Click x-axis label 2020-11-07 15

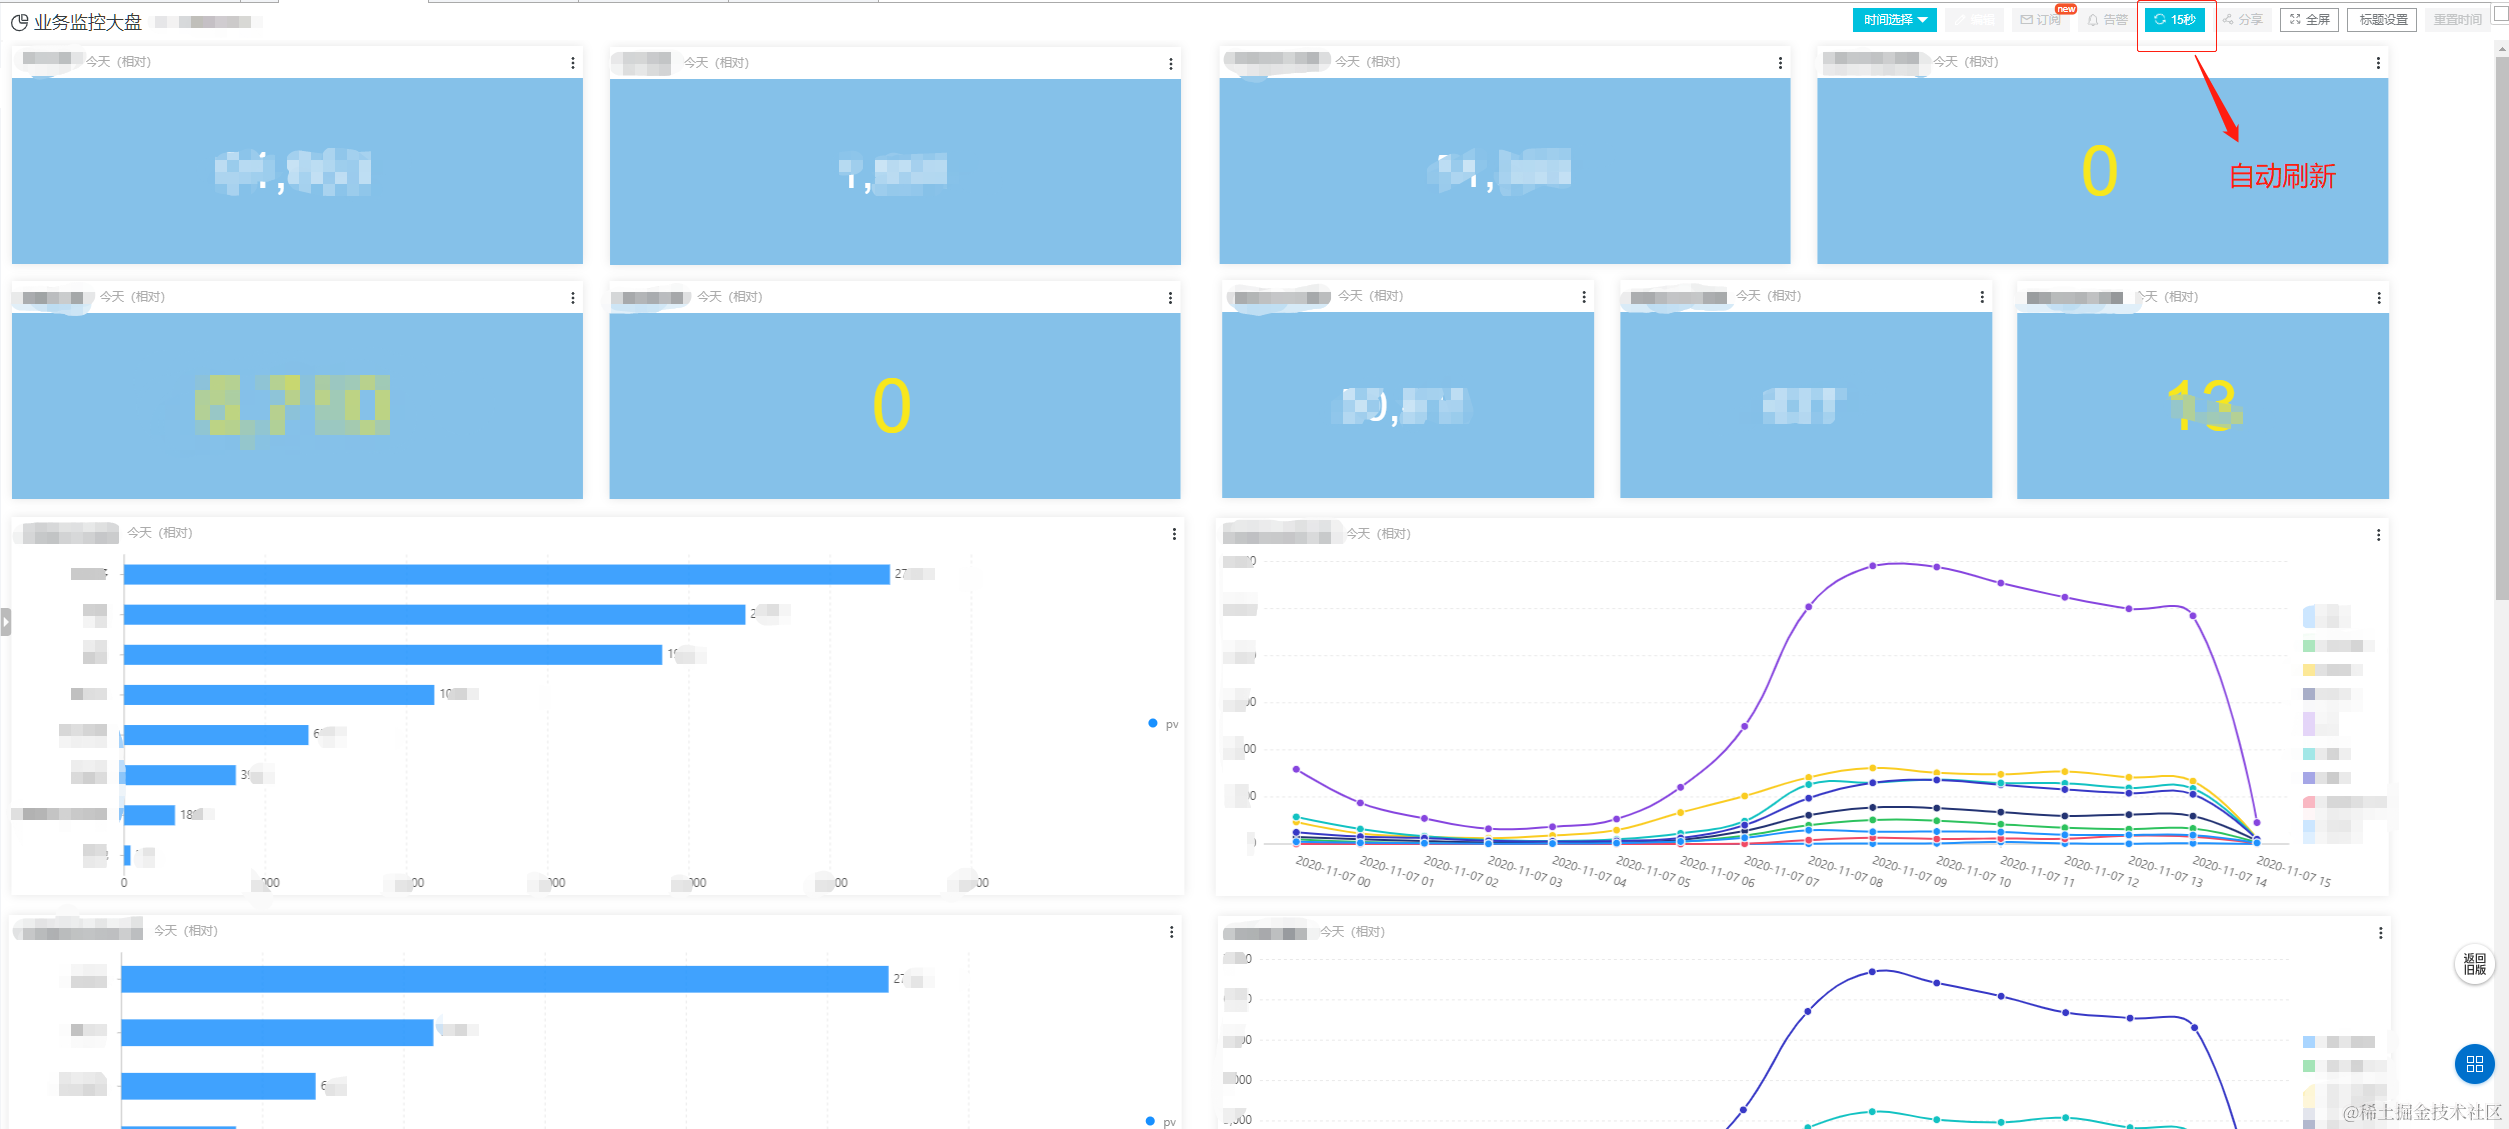(2293, 871)
